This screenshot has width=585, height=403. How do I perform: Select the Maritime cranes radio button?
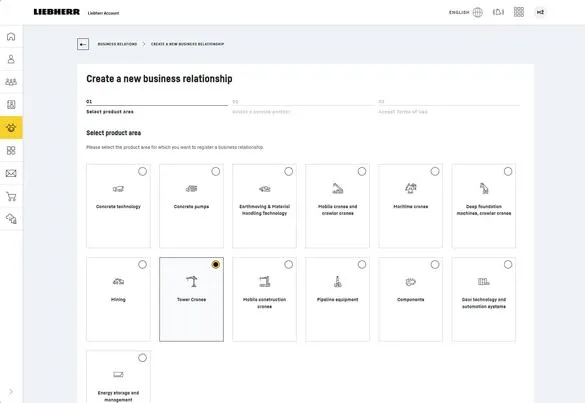(435, 171)
